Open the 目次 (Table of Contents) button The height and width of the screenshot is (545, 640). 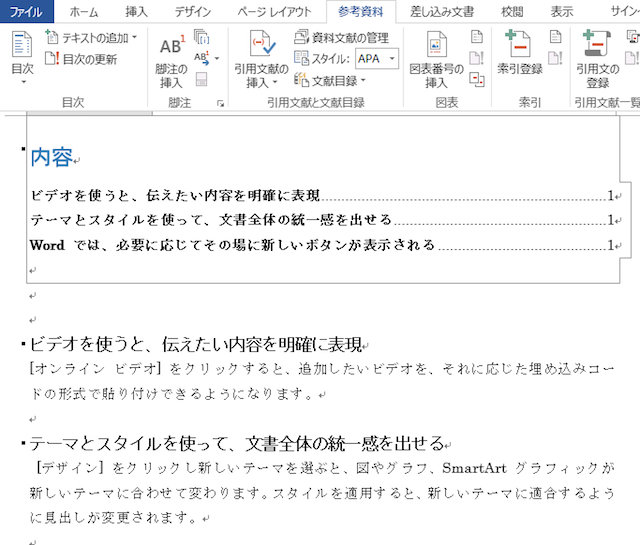pyautogui.click(x=22, y=55)
